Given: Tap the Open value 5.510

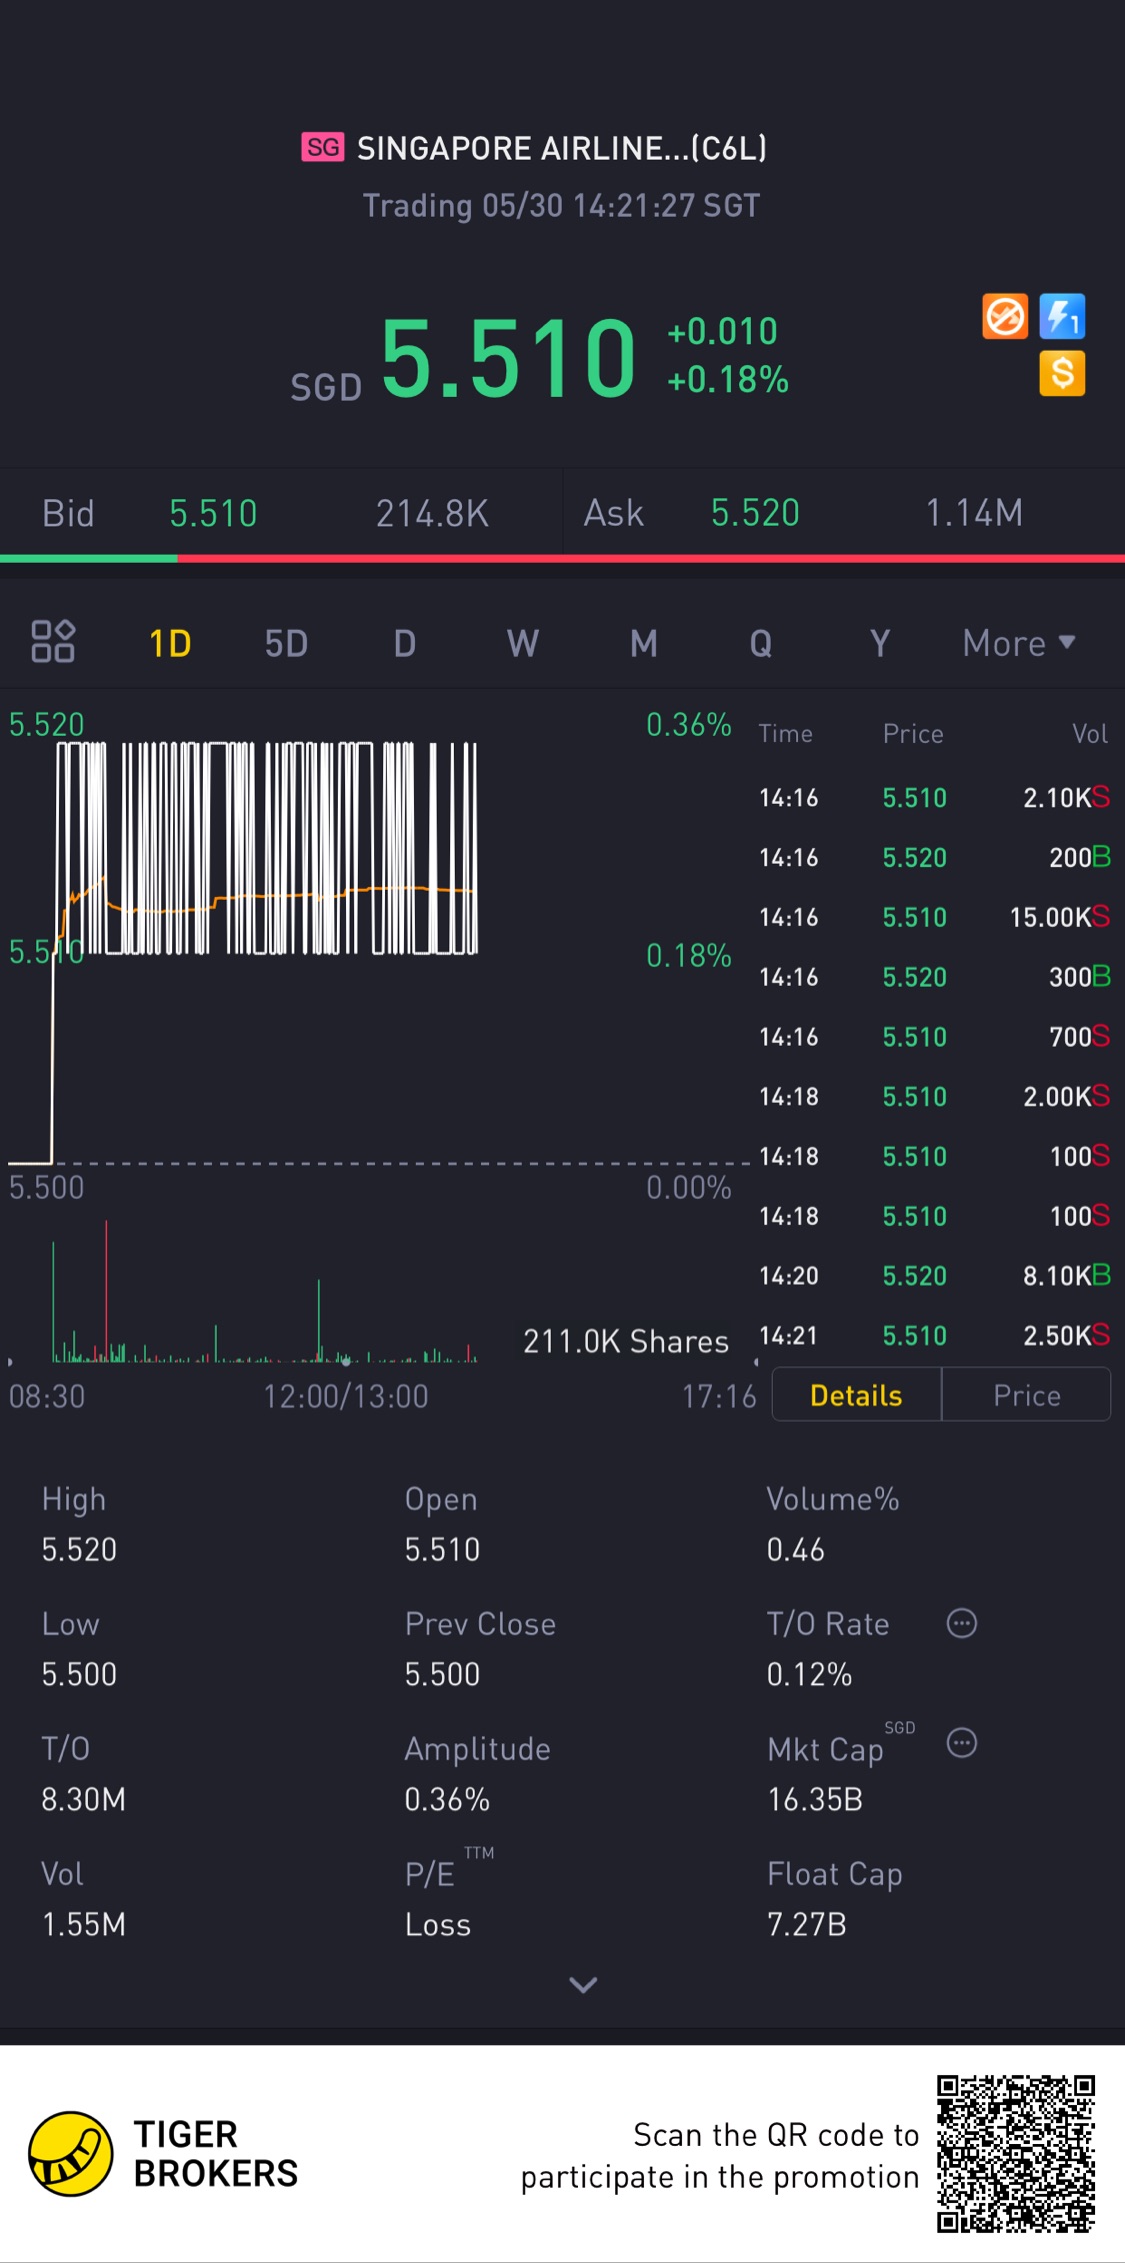Looking at the screenshot, I should [442, 1549].
